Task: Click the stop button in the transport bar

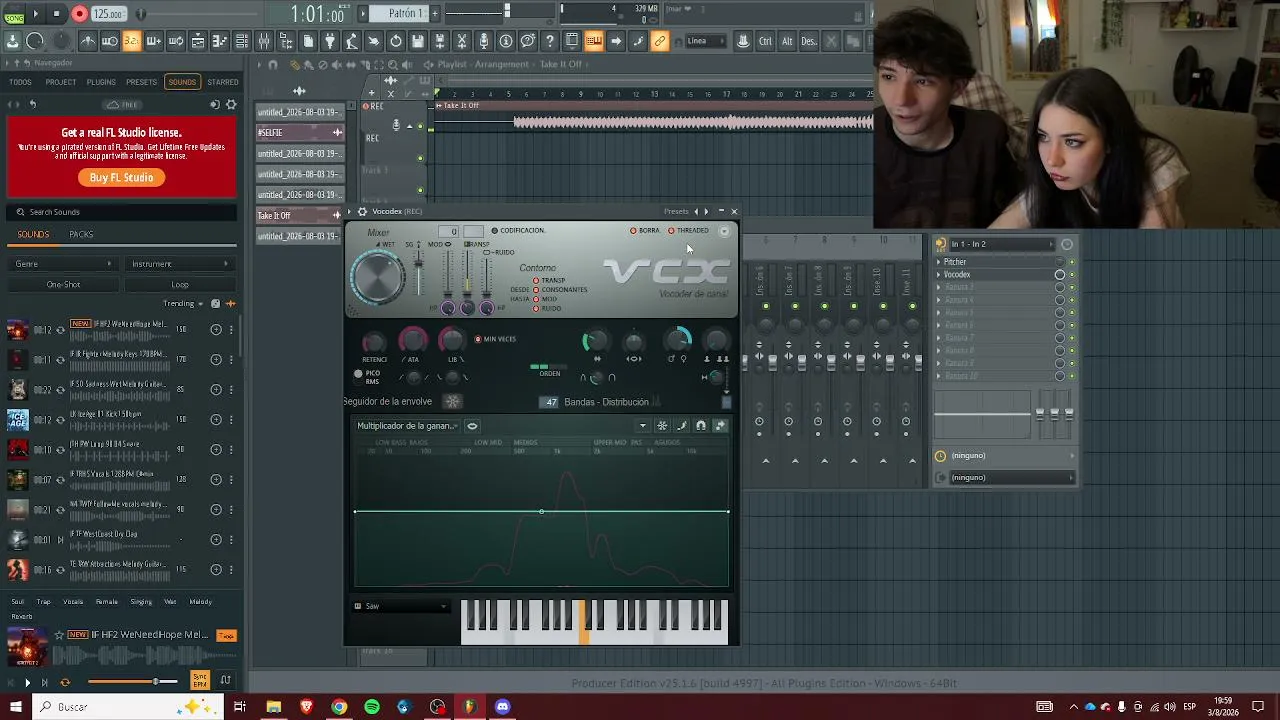Action: pos(57,14)
